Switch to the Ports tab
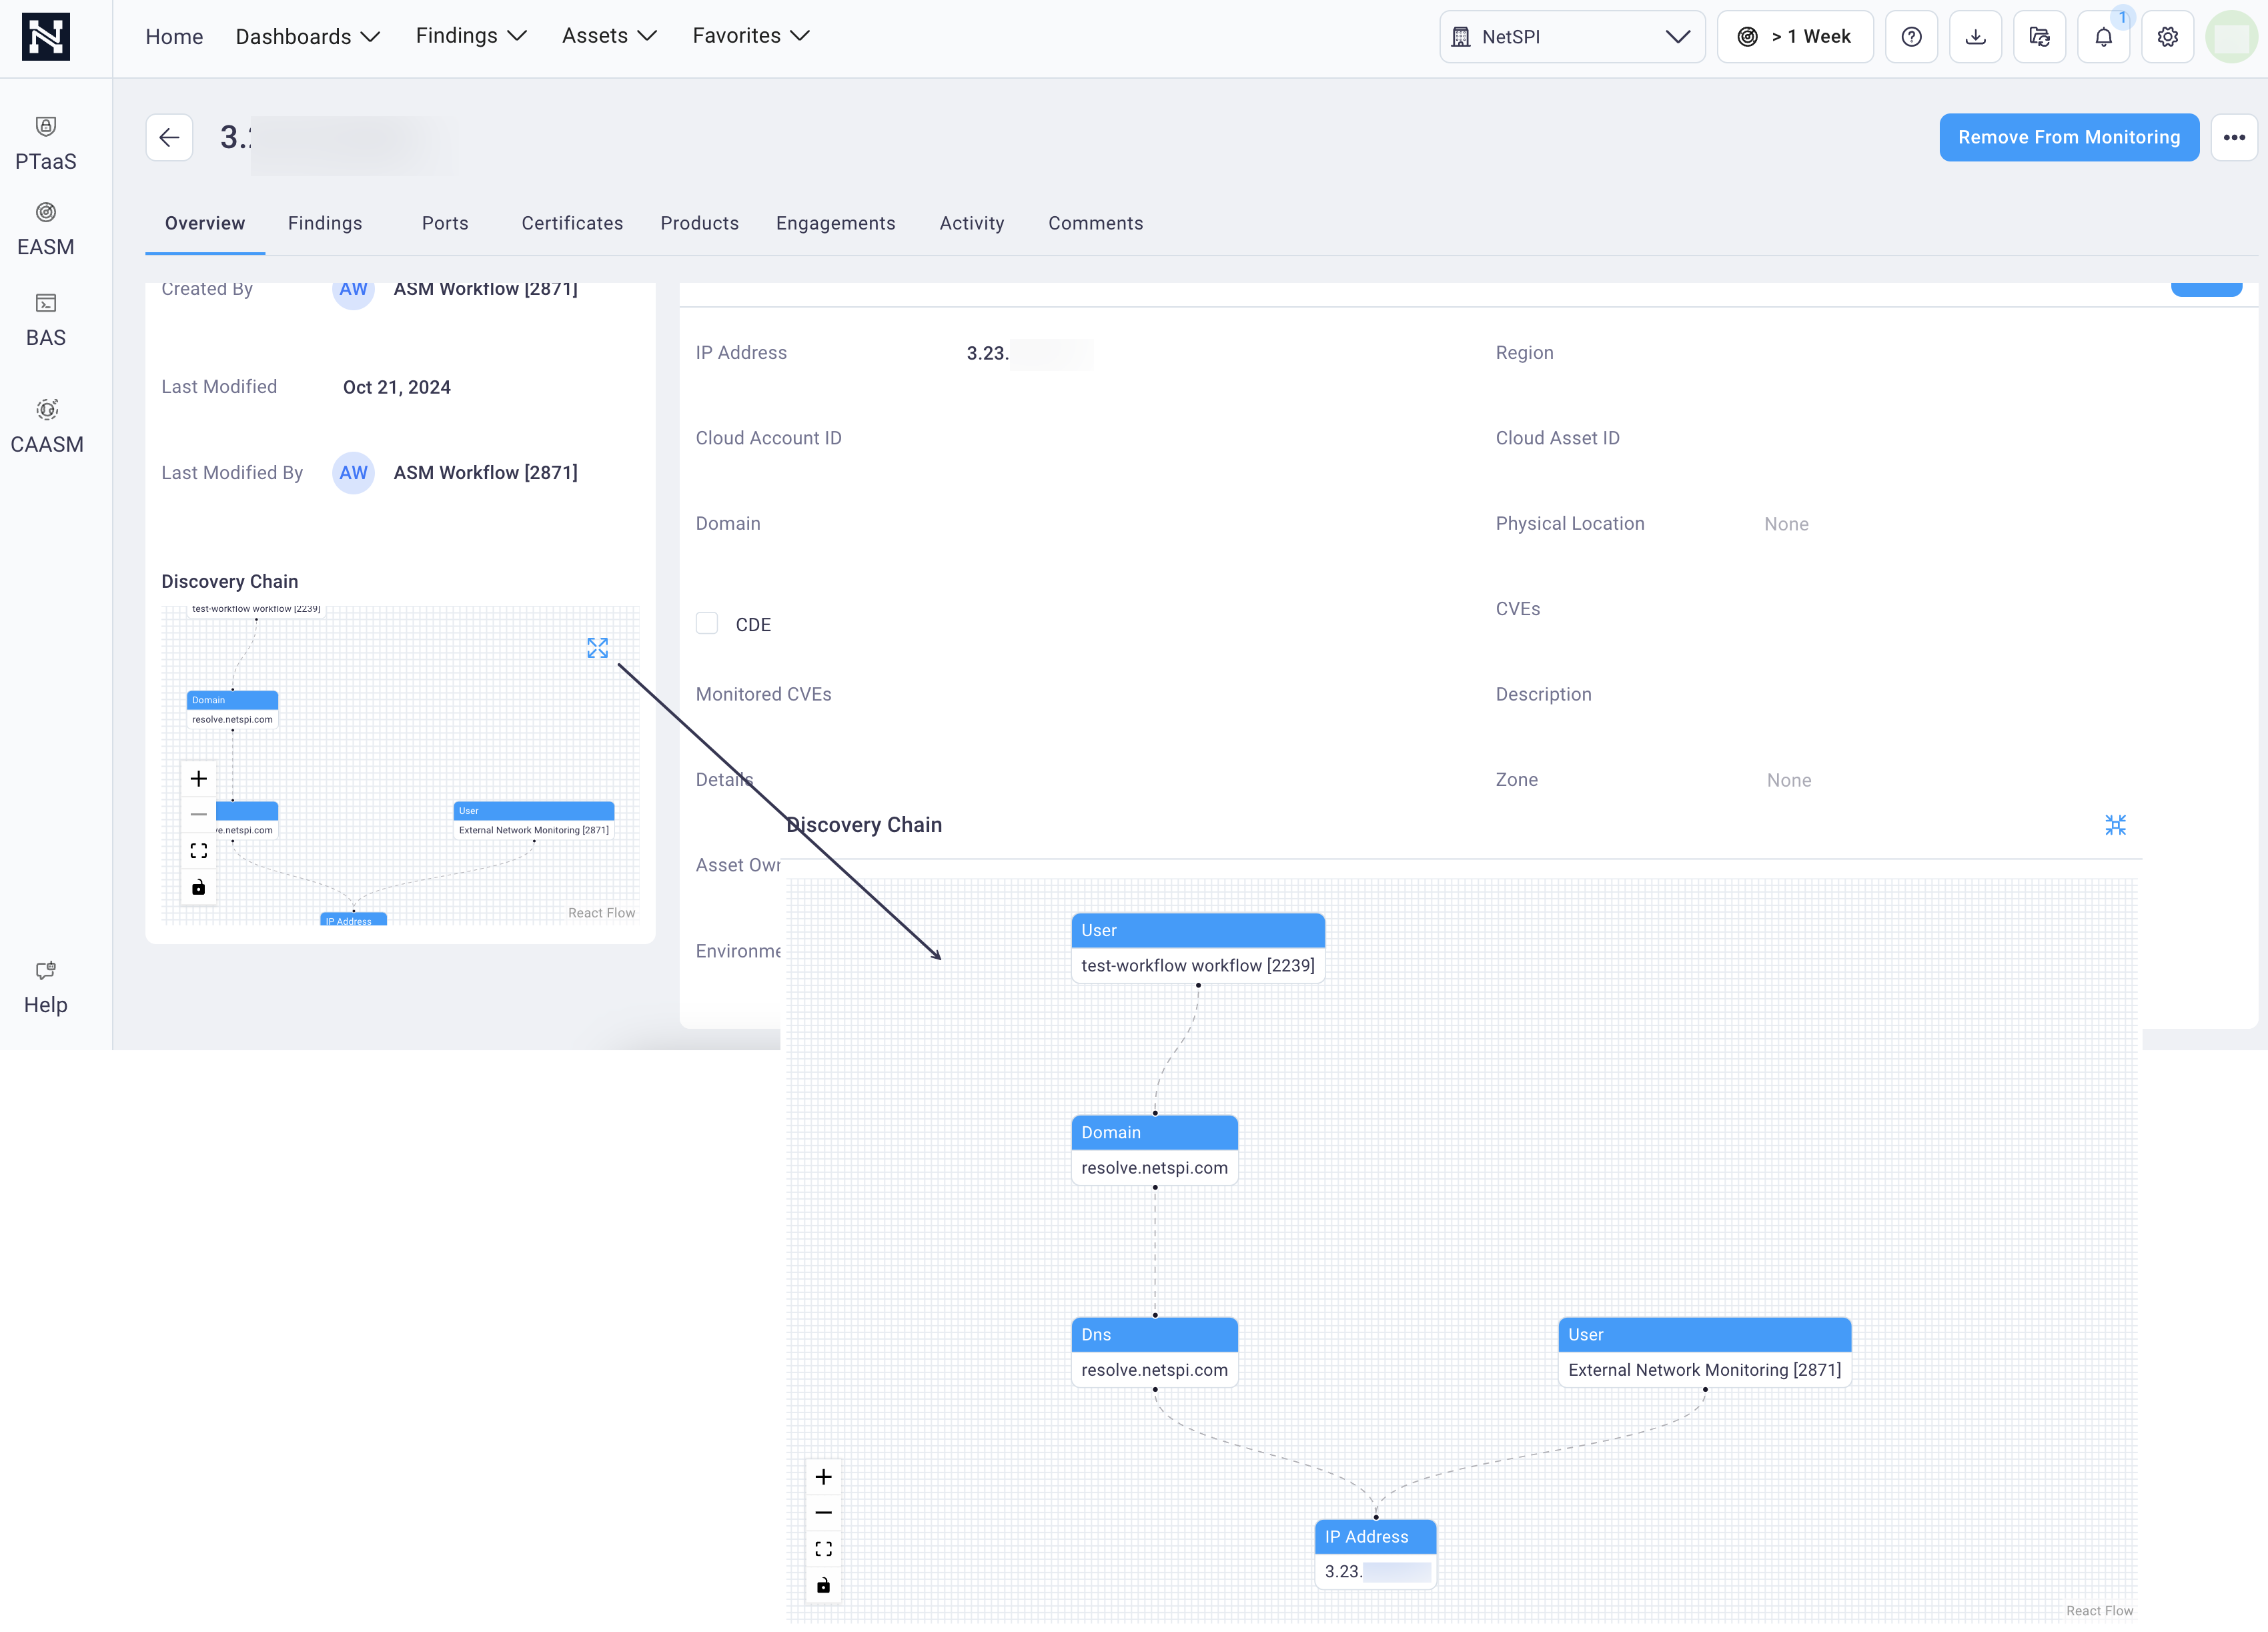Viewport: 2268px width, 1632px height. [x=445, y=223]
